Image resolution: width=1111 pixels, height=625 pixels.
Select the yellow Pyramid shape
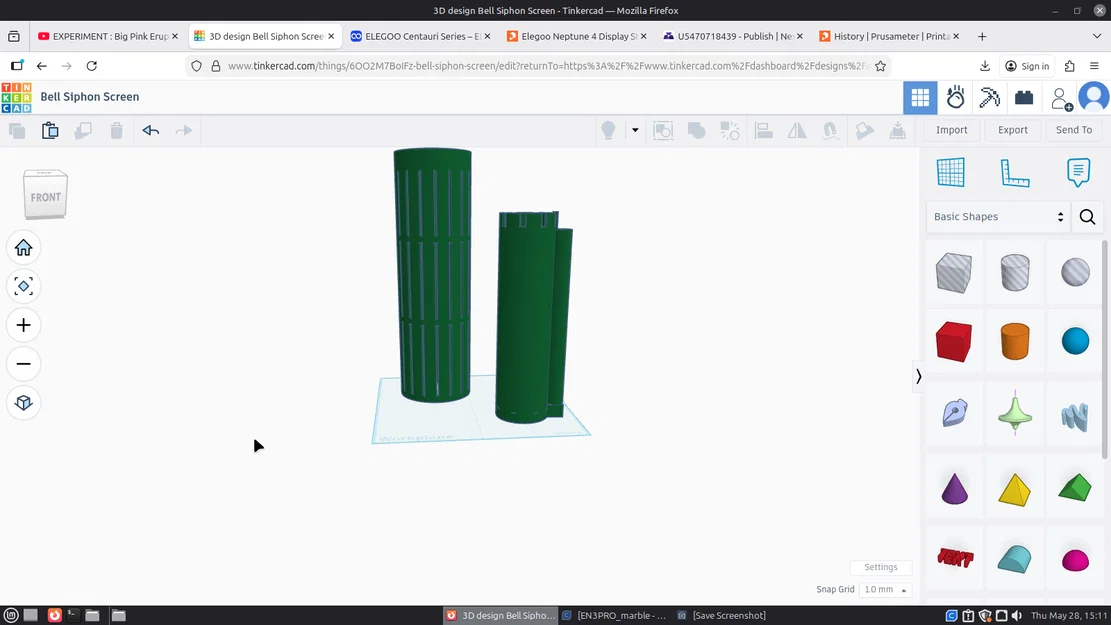click(1015, 489)
